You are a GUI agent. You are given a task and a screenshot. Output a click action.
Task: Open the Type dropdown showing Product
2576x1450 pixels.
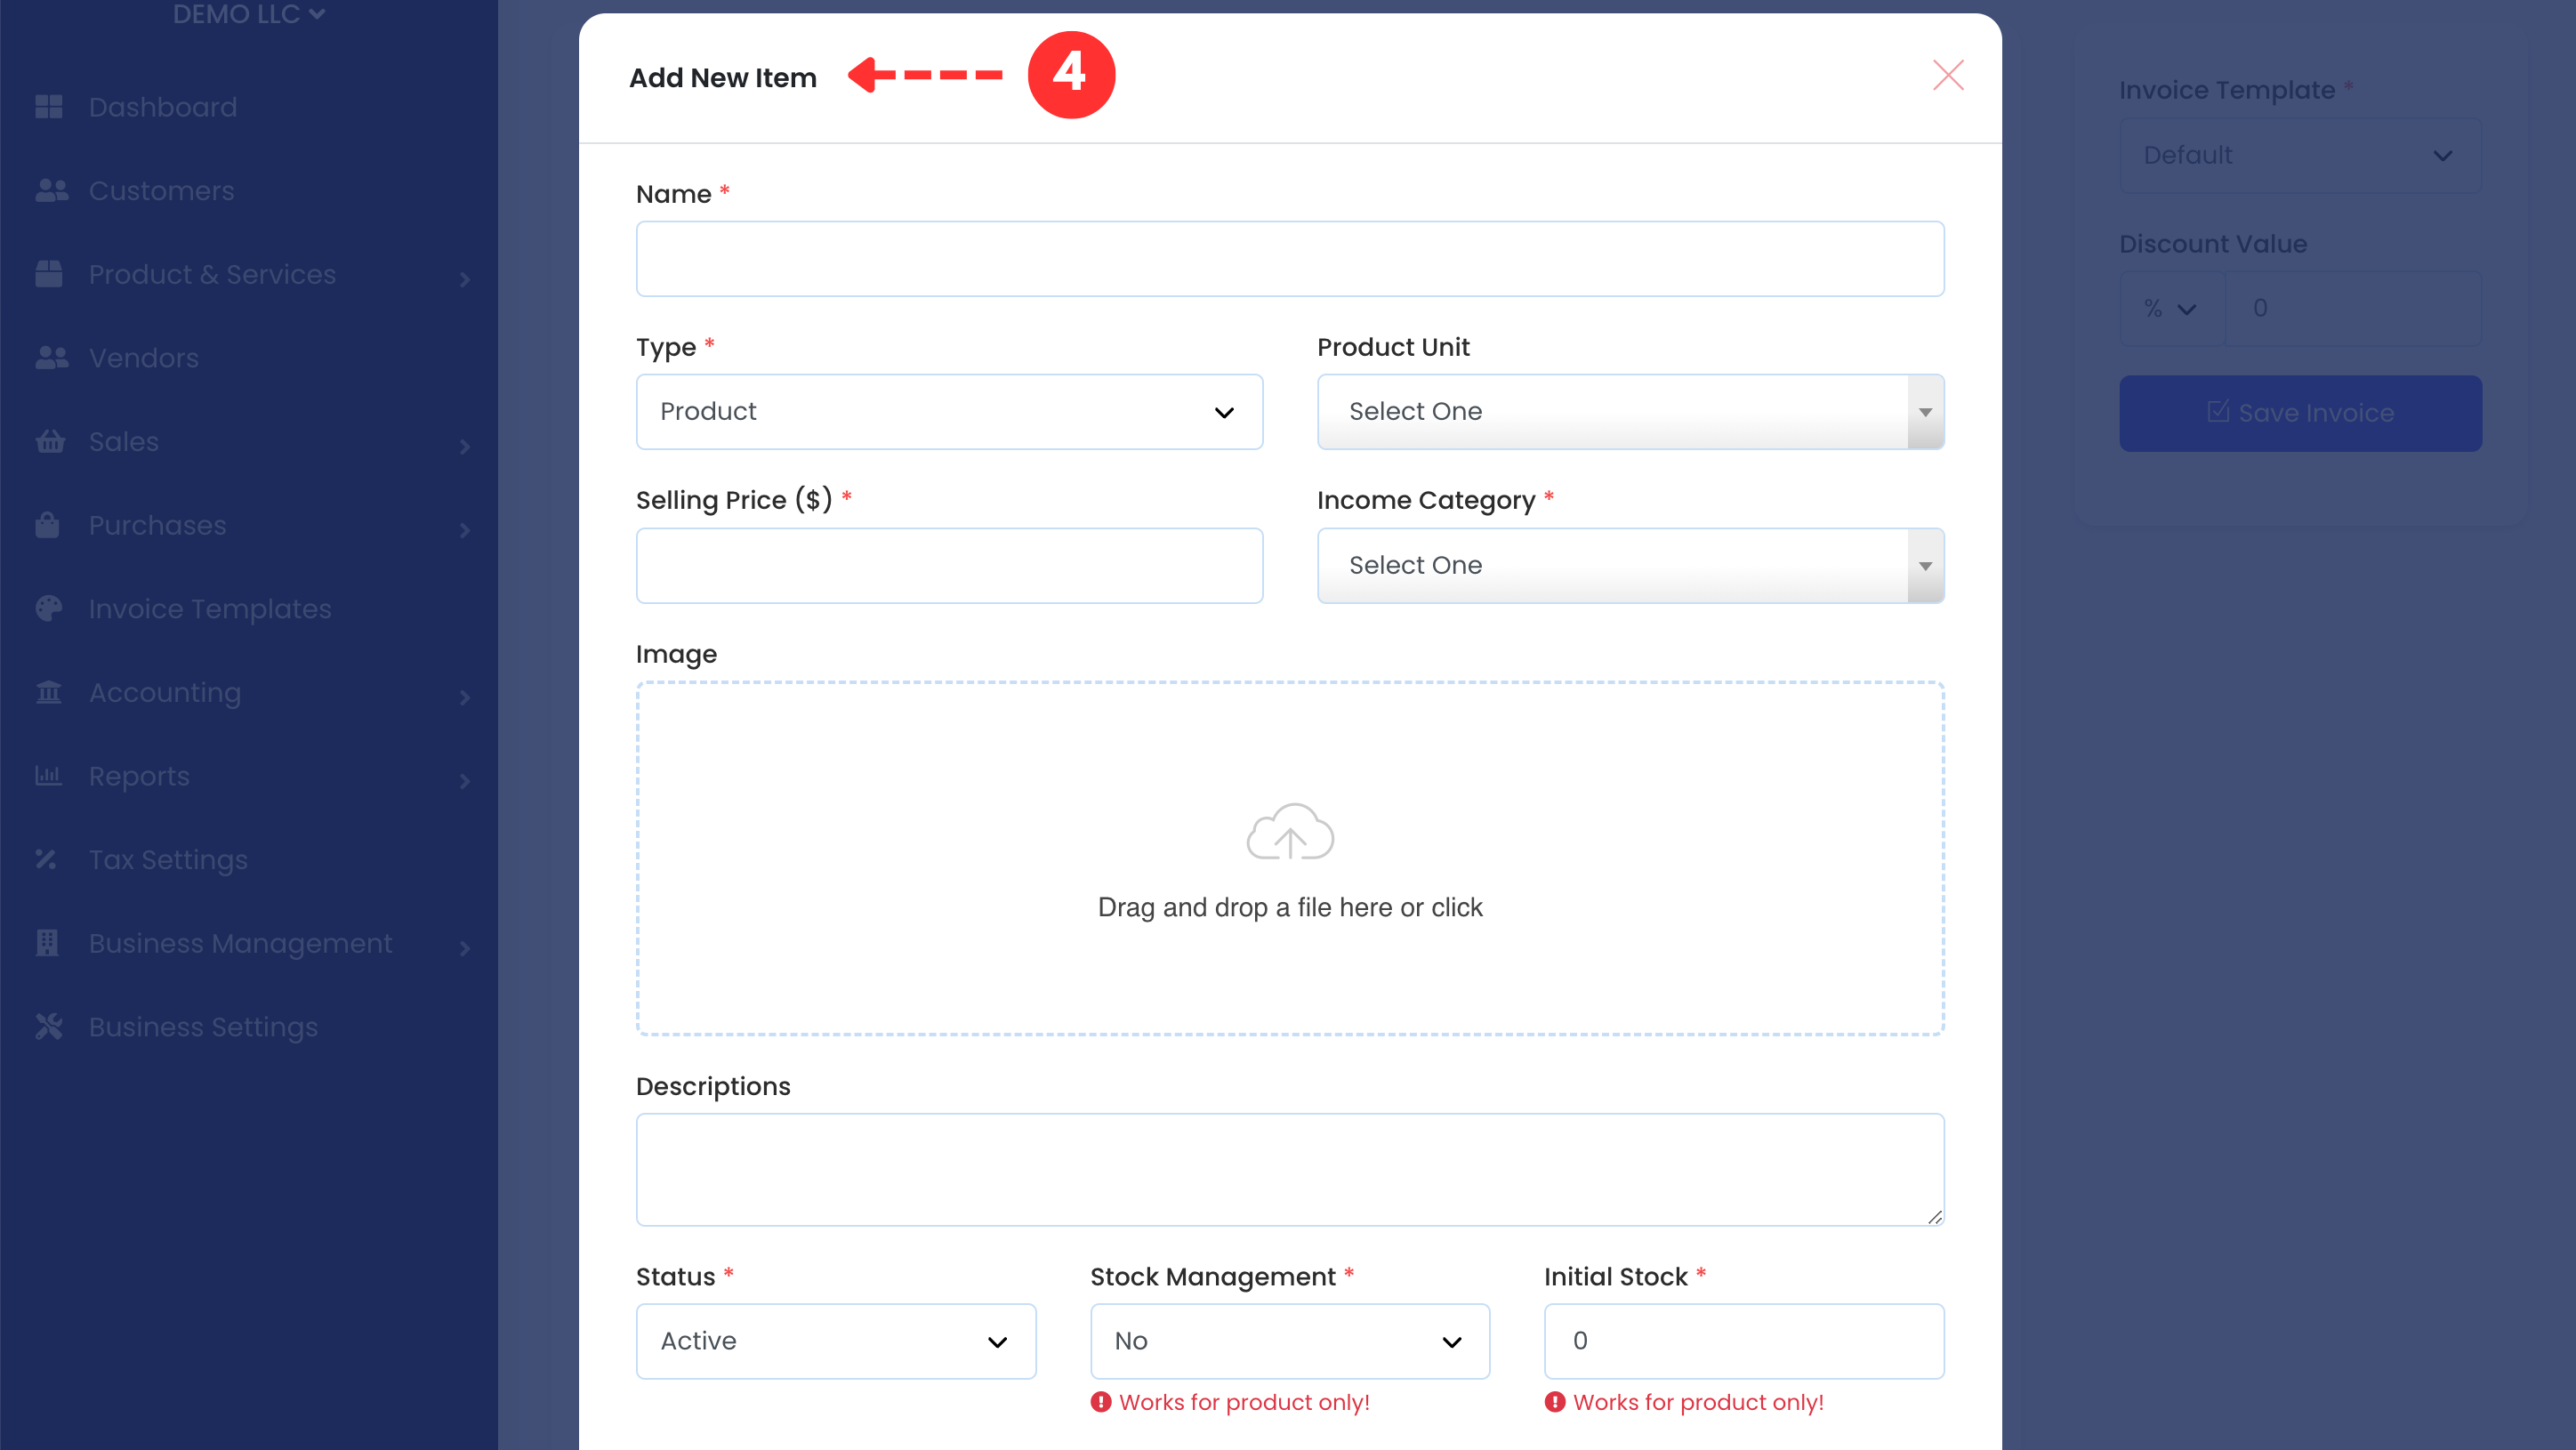949,412
